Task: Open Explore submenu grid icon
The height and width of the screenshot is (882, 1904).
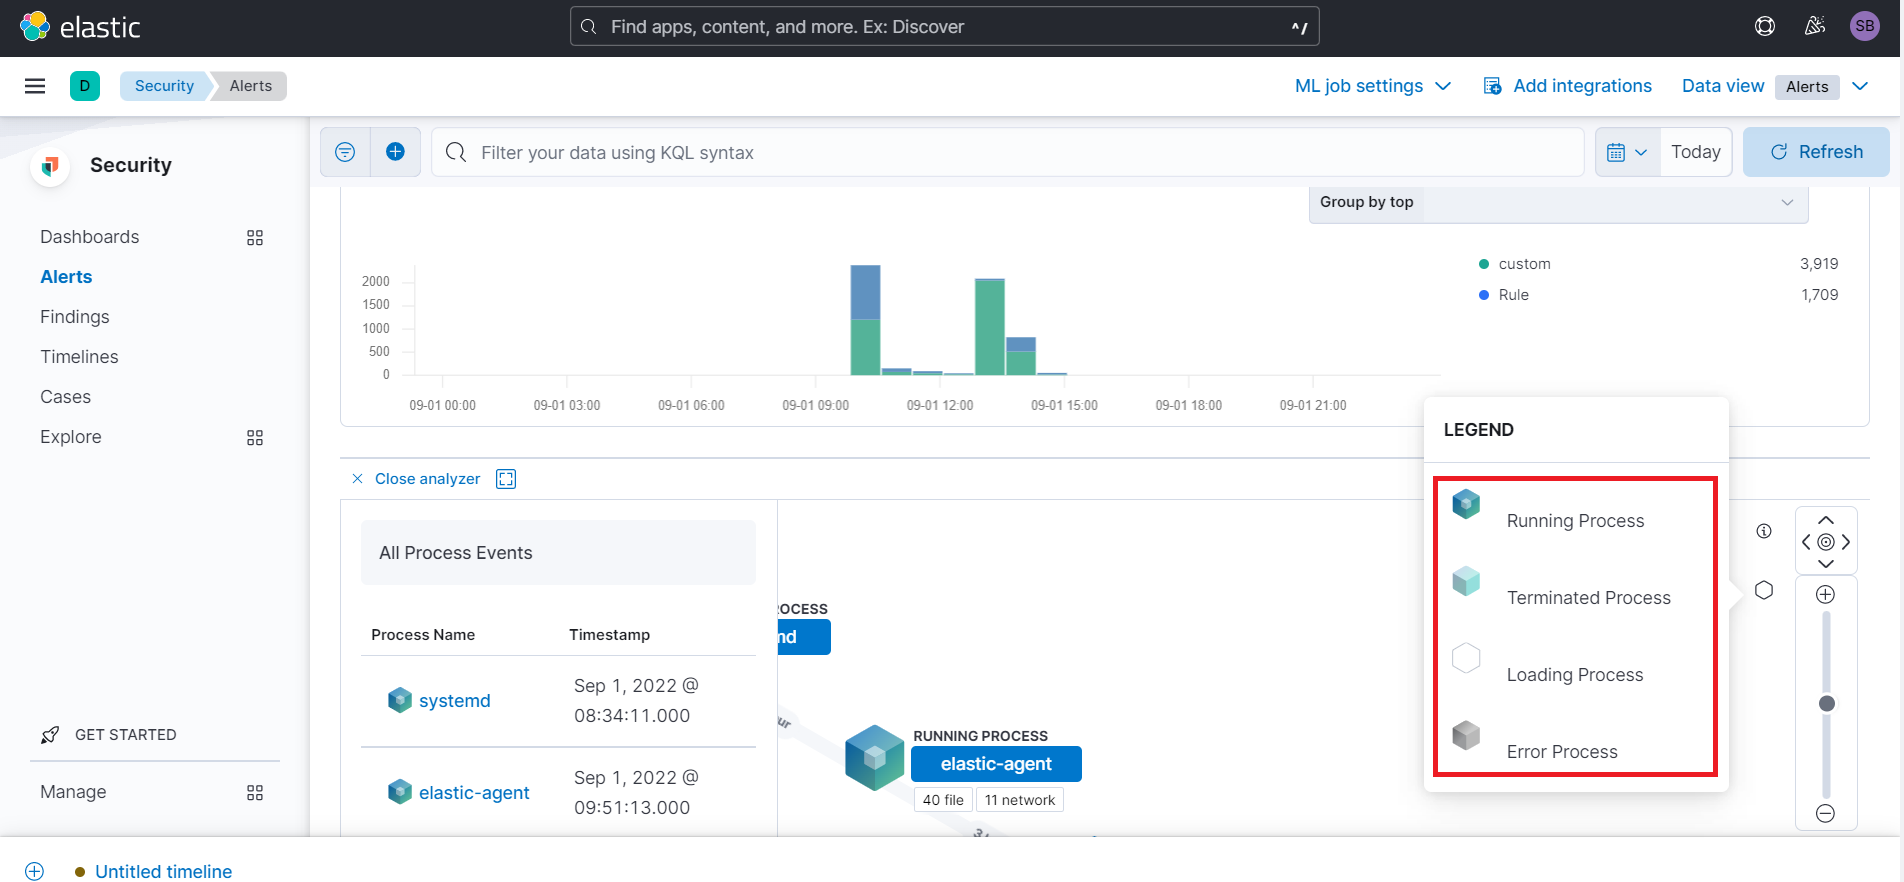Action: [x=255, y=438]
